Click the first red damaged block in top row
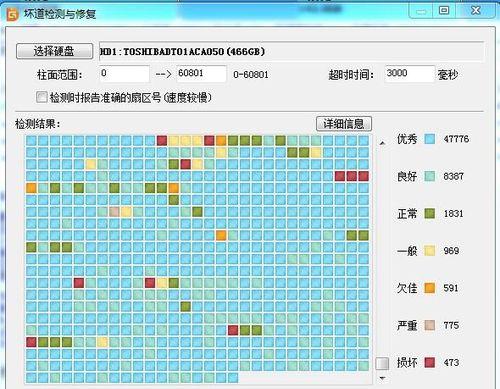Screen dimensions: 500x389 pyautogui.click(x=162, y=140)
